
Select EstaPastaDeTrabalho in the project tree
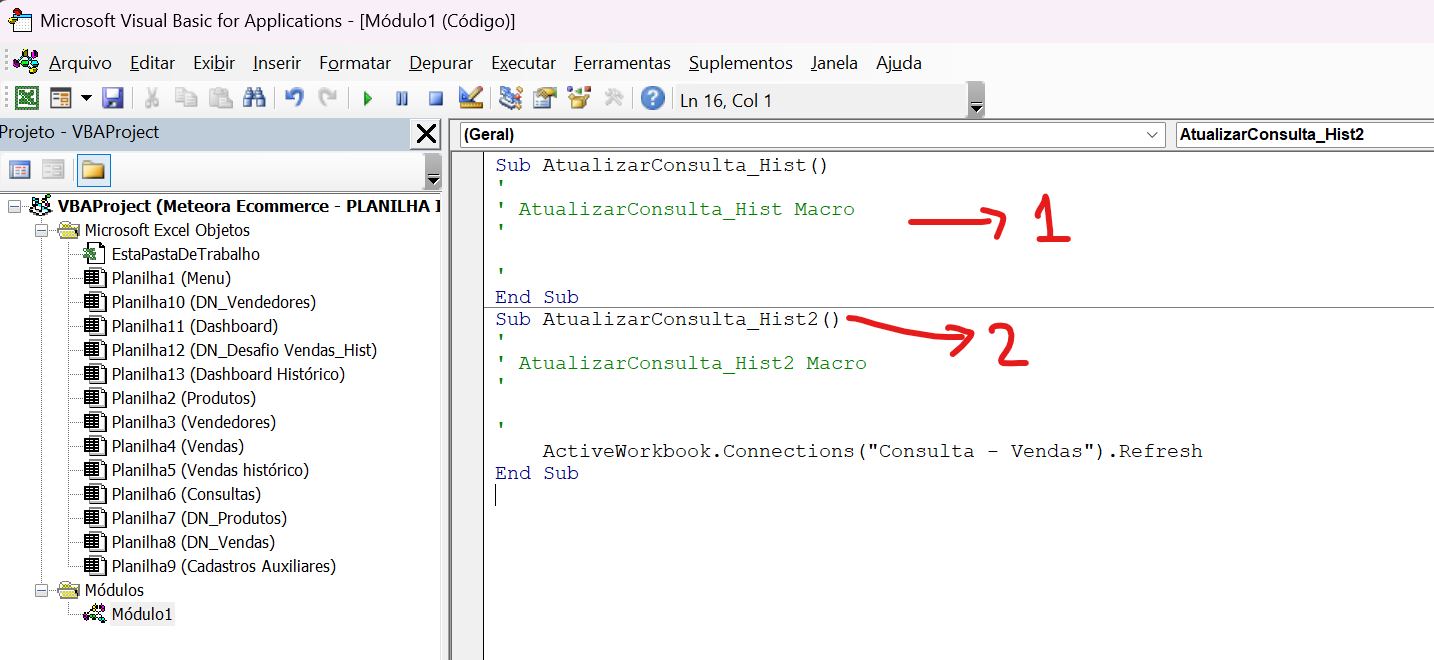185,254
